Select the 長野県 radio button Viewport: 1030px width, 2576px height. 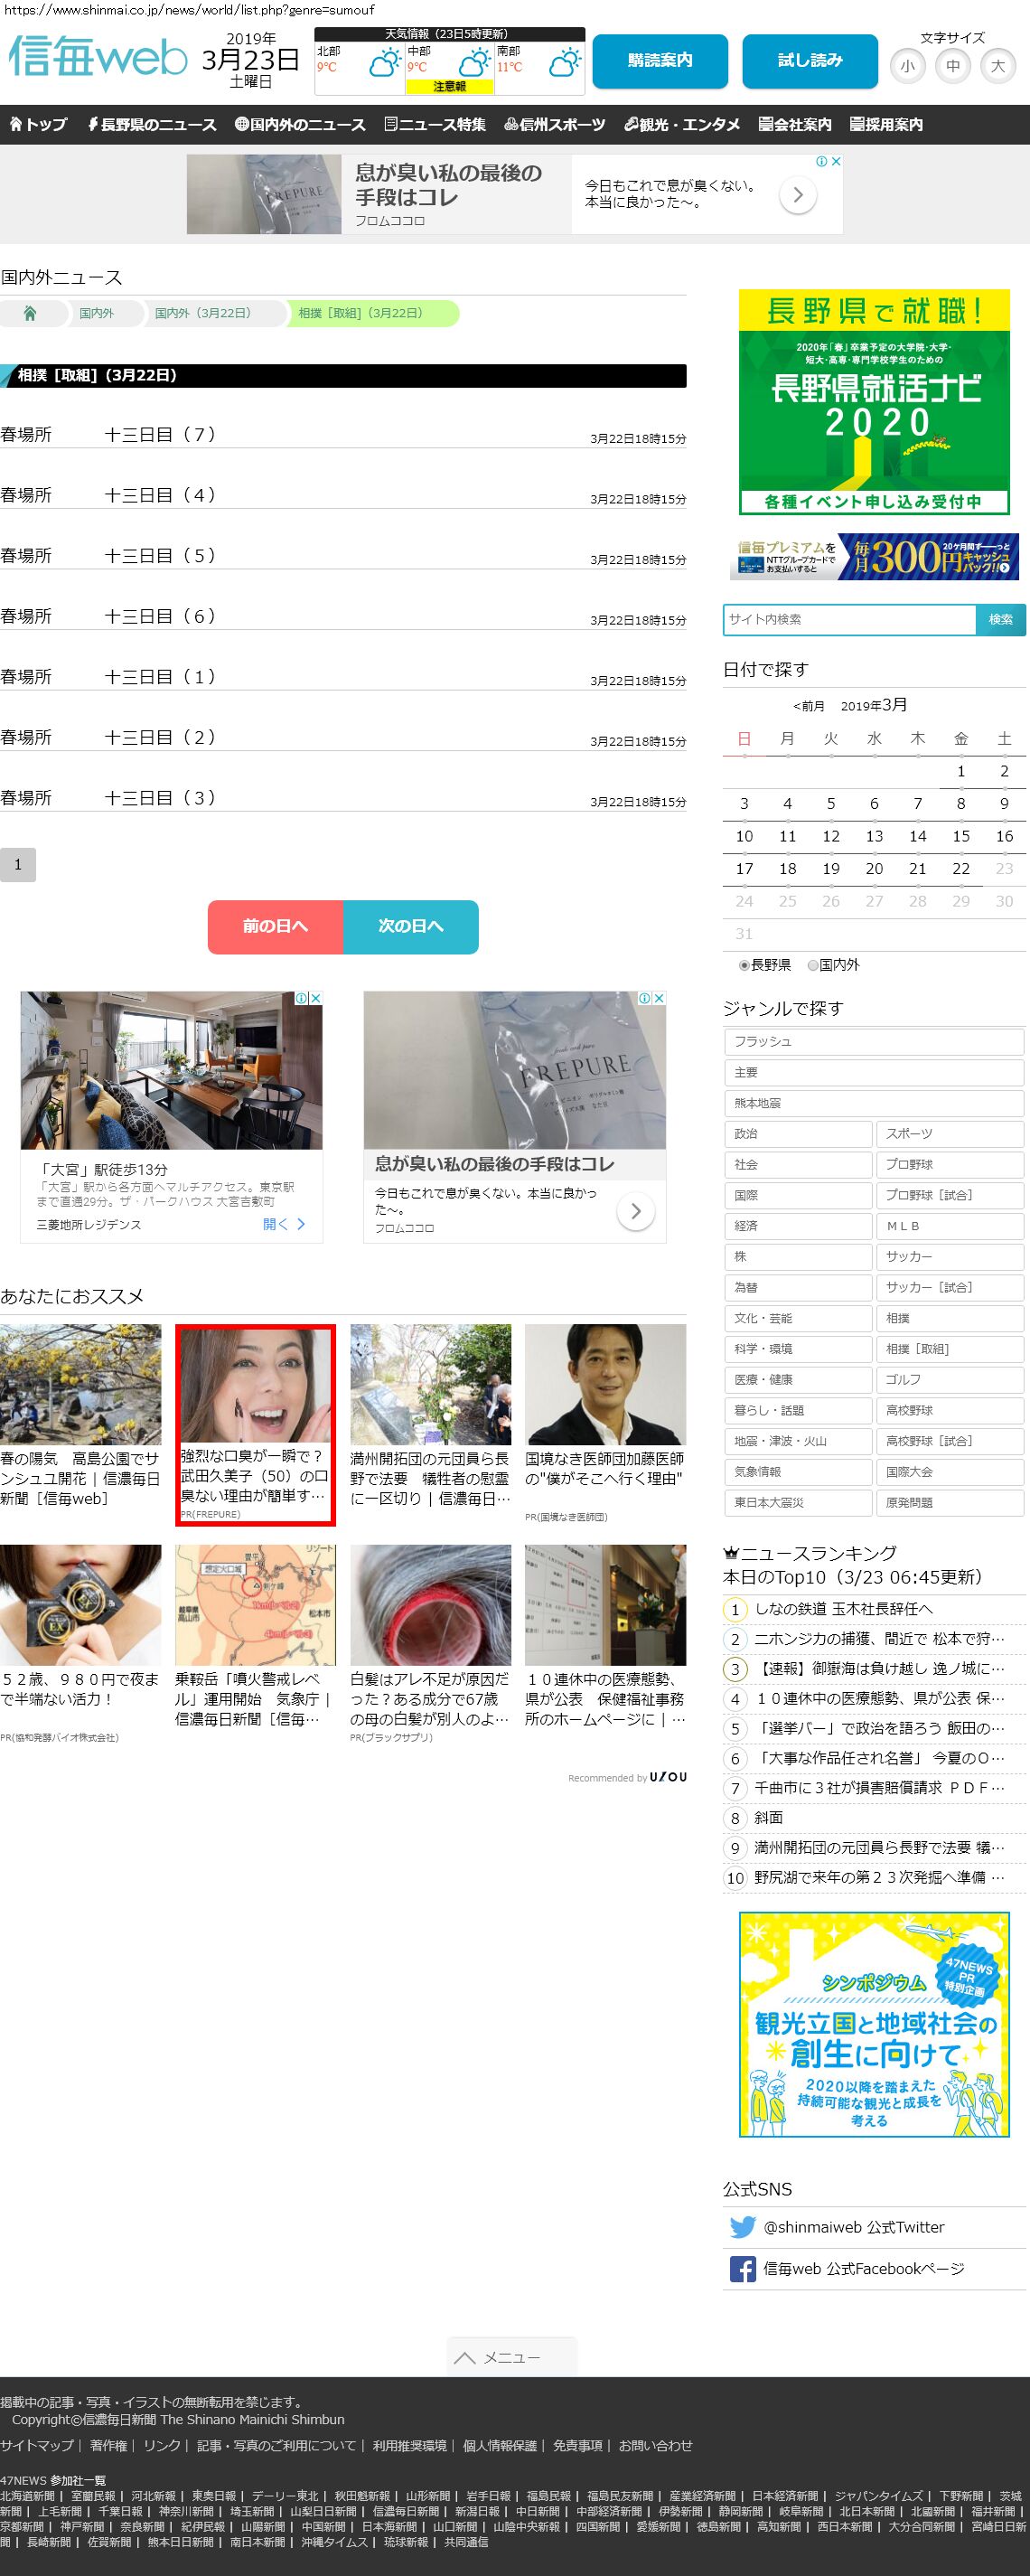(744, 965)
